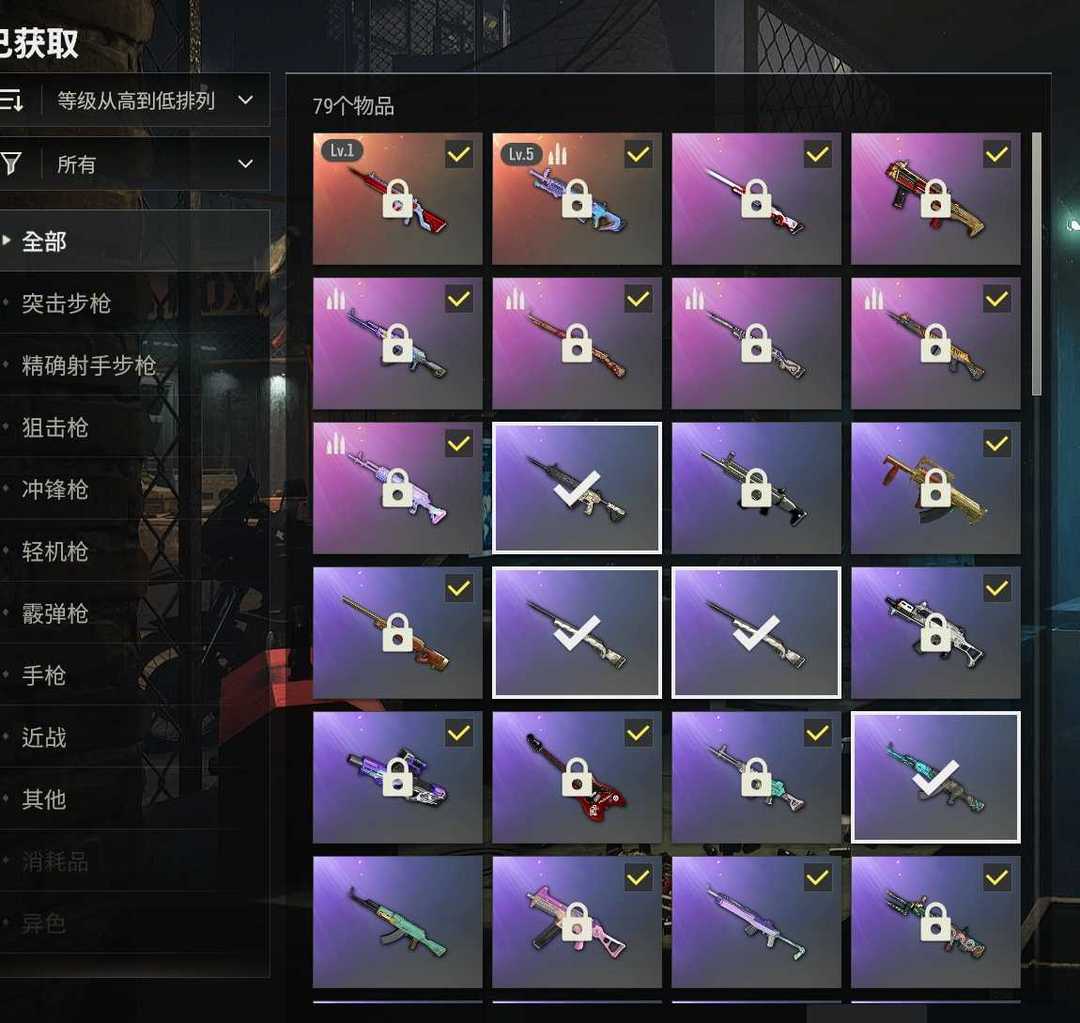Viewport: 1080px width, 1023px height.
Task: Toggle the checkbox on the red guitar tile
Action: [638, 733]
